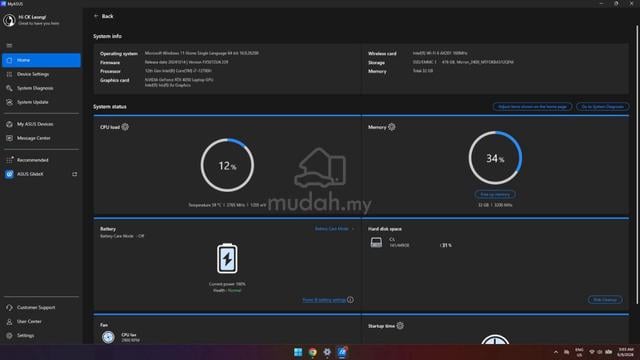Open Google Chrome from the taskbar
This screenshot has height=360, width=640.
point(313,352)
